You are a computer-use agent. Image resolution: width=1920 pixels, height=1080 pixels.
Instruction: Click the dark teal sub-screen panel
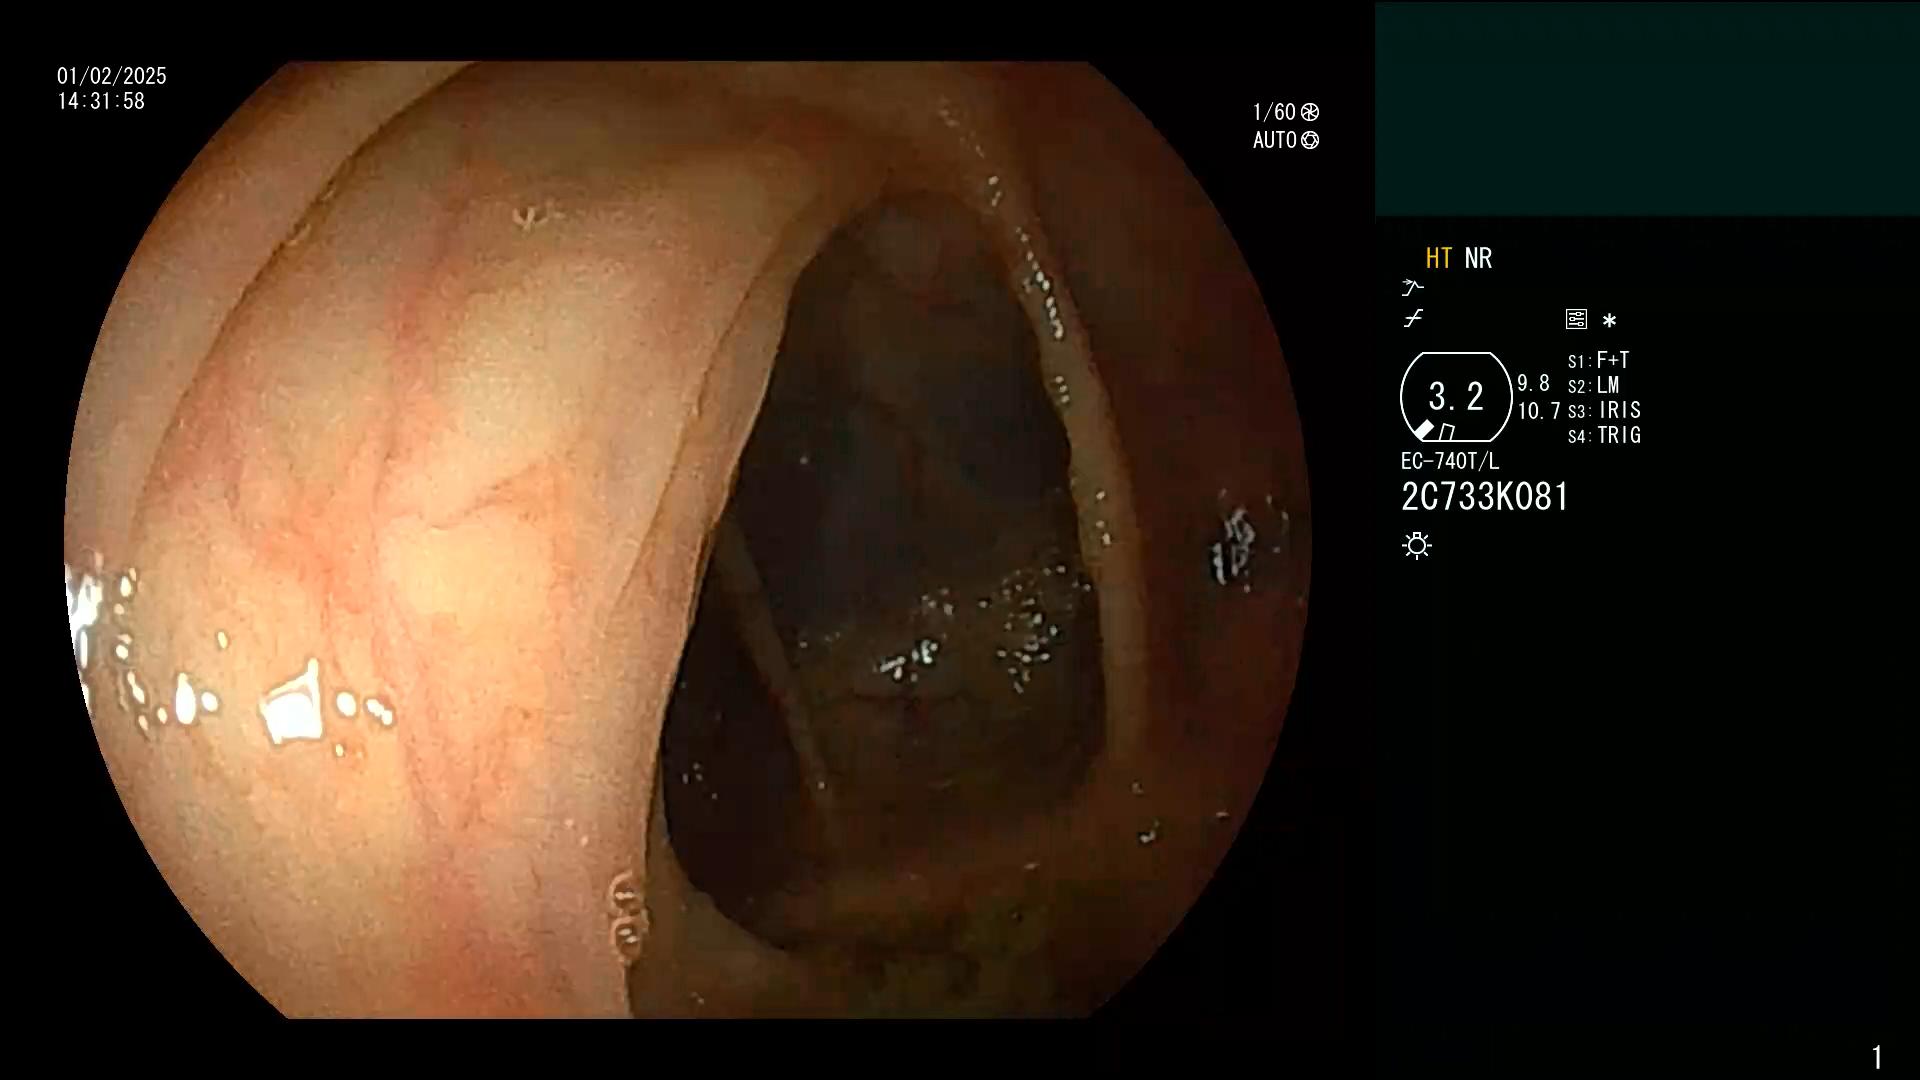coord(1647,108)
